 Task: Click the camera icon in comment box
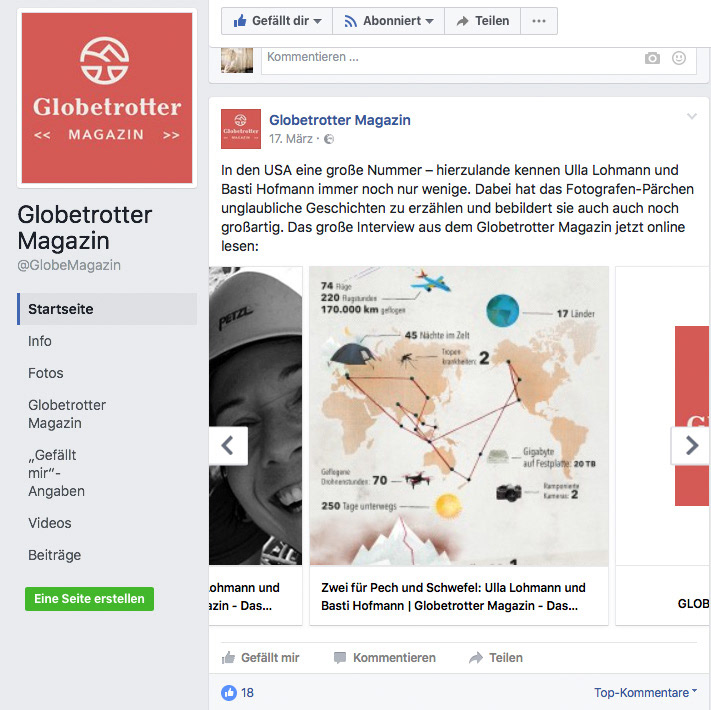652,58
